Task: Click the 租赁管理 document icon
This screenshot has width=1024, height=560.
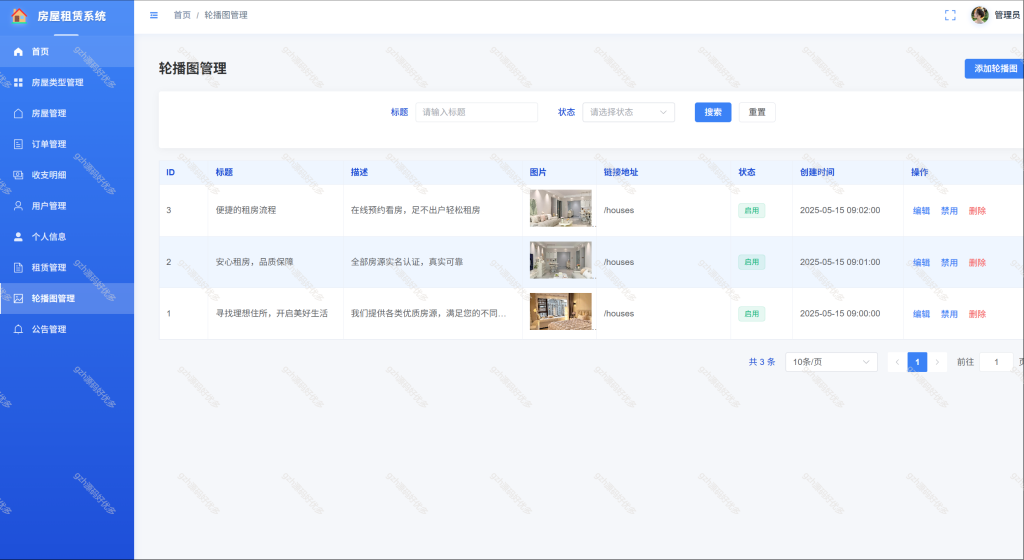Action: [x=18, y=268]
